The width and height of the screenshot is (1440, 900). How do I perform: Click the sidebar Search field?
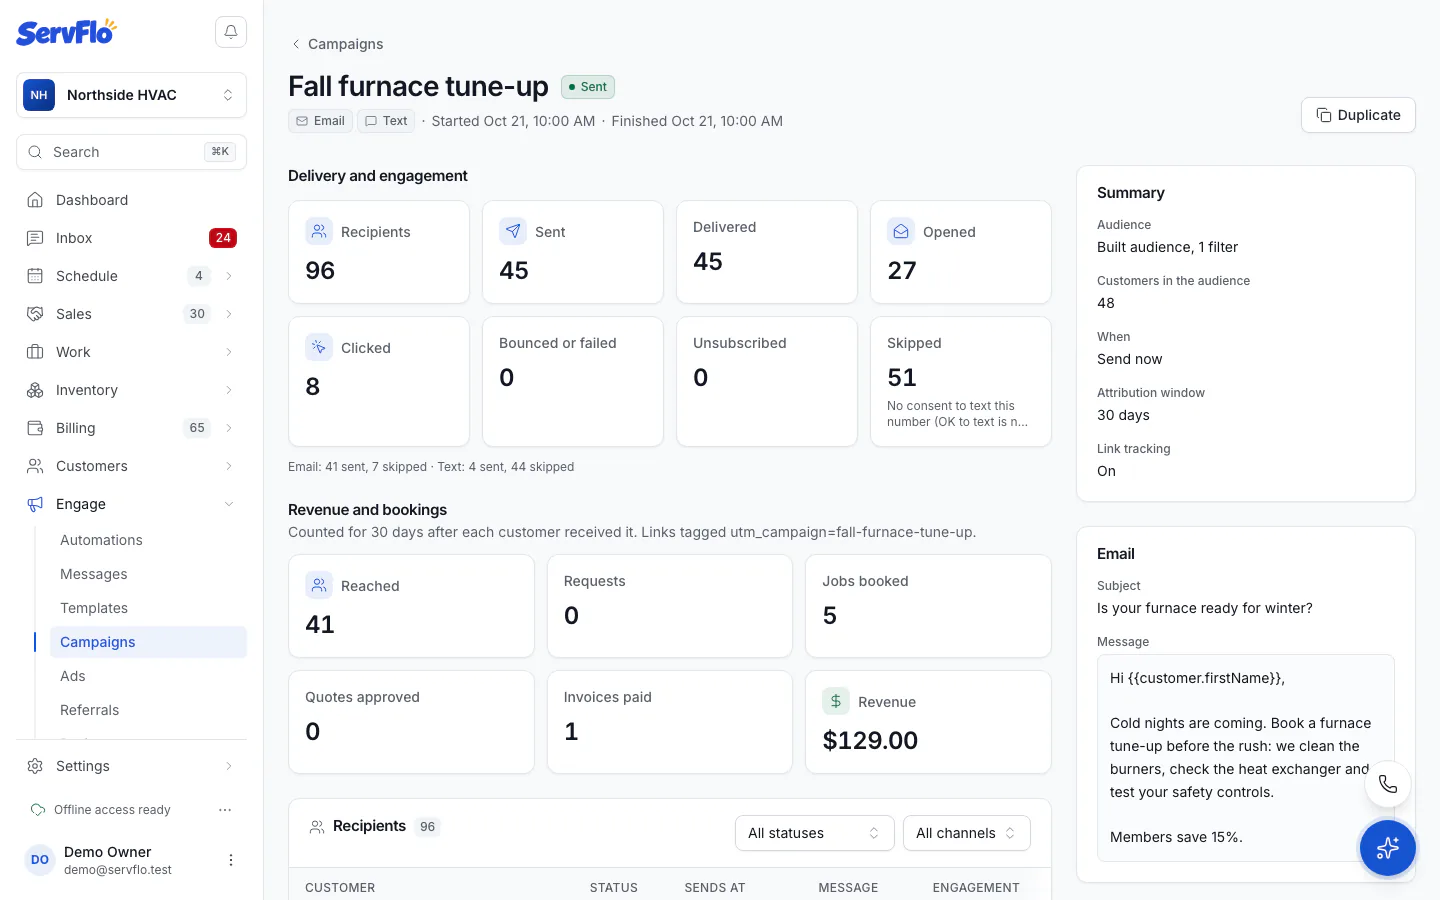131,152
